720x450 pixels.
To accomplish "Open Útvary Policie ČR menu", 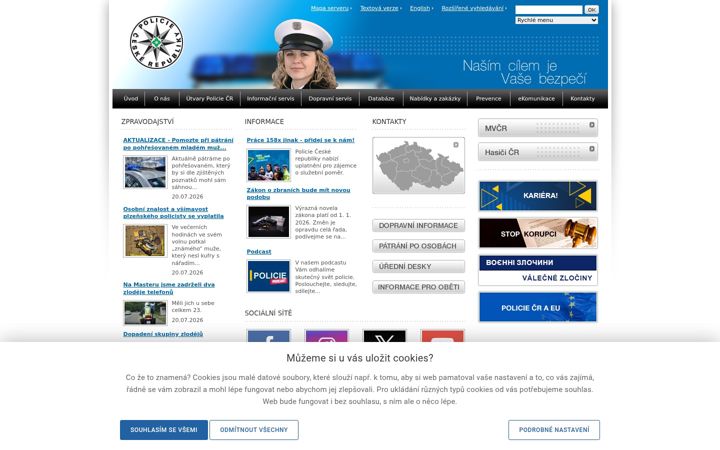I will (x=209, y=99).
